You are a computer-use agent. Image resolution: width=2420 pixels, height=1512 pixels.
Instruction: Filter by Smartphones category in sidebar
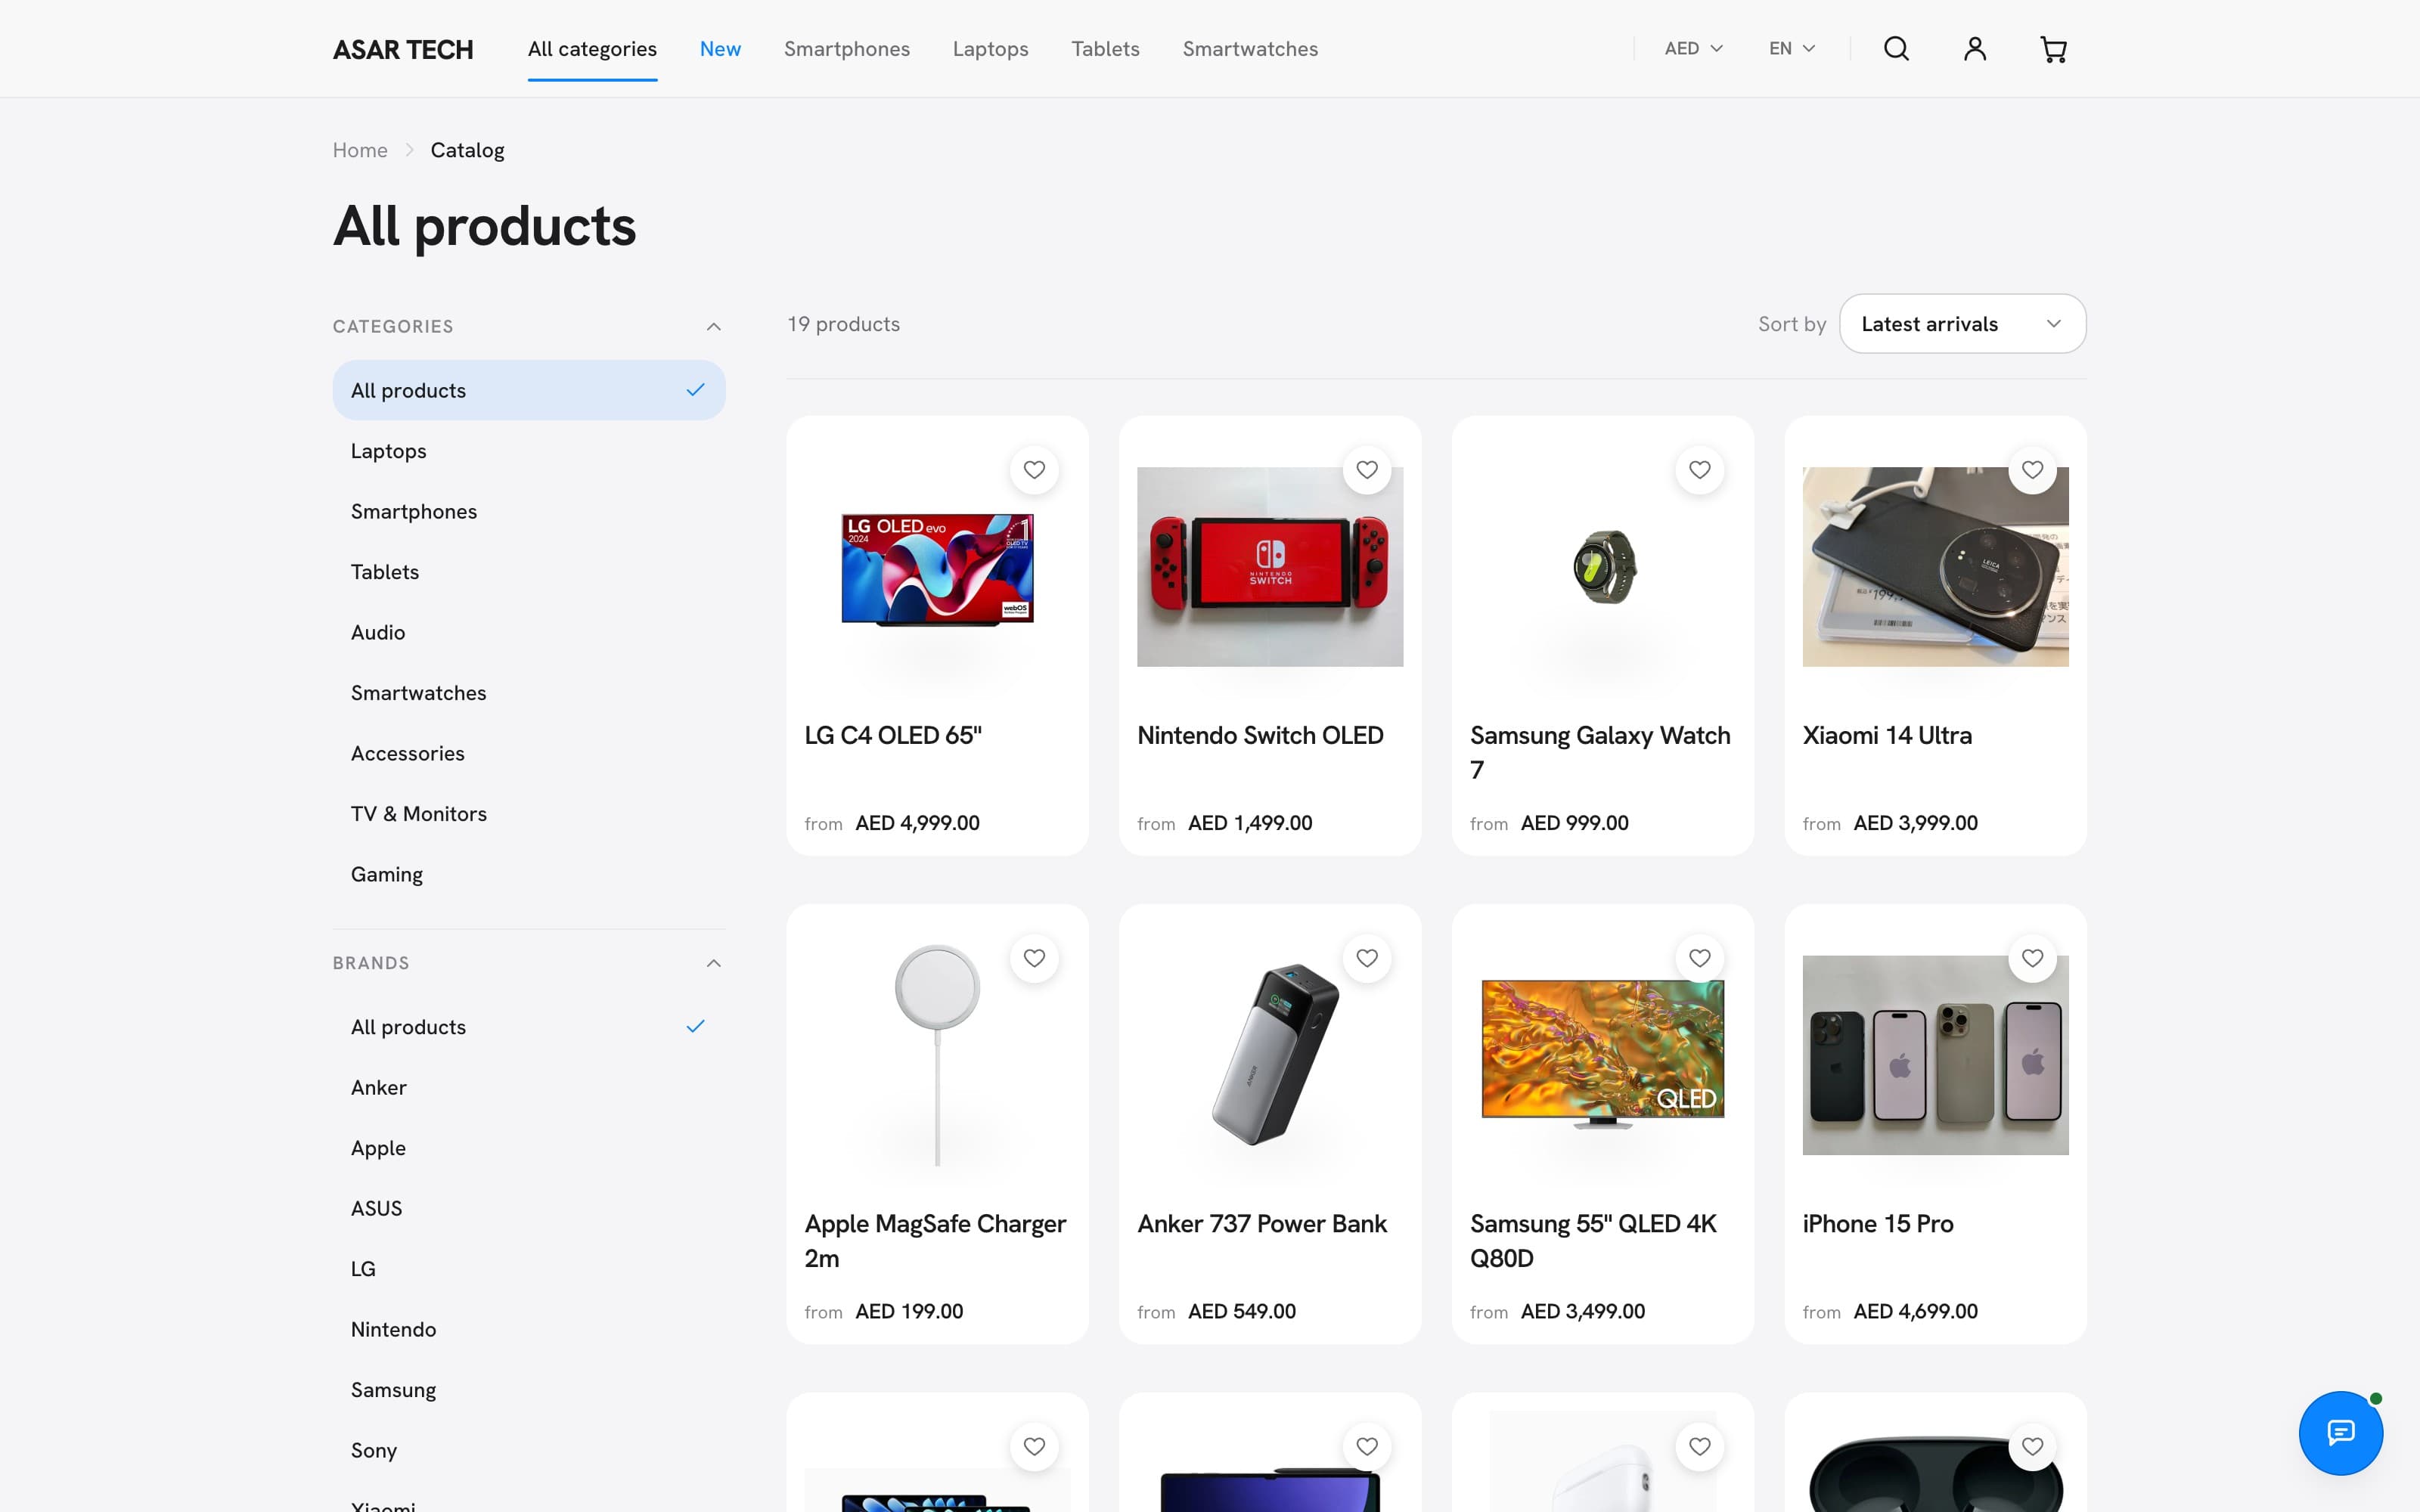529,511
